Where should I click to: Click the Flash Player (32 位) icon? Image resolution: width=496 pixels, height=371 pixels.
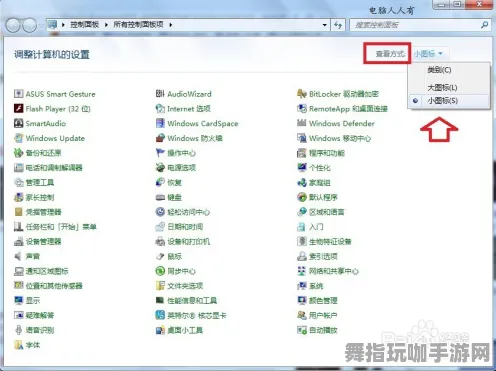[x=18, y=108]
